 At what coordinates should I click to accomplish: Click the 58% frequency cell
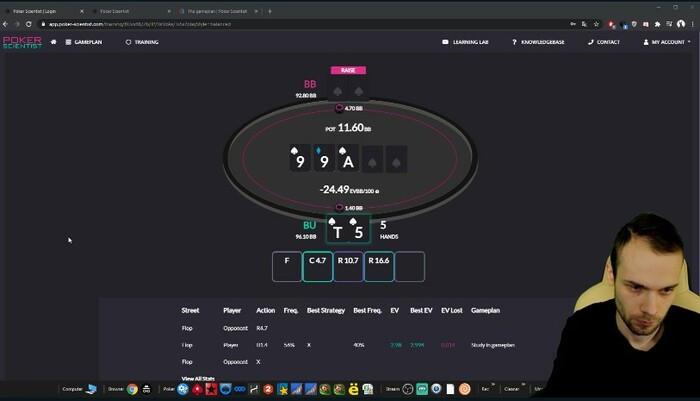[x=289, y=345]
